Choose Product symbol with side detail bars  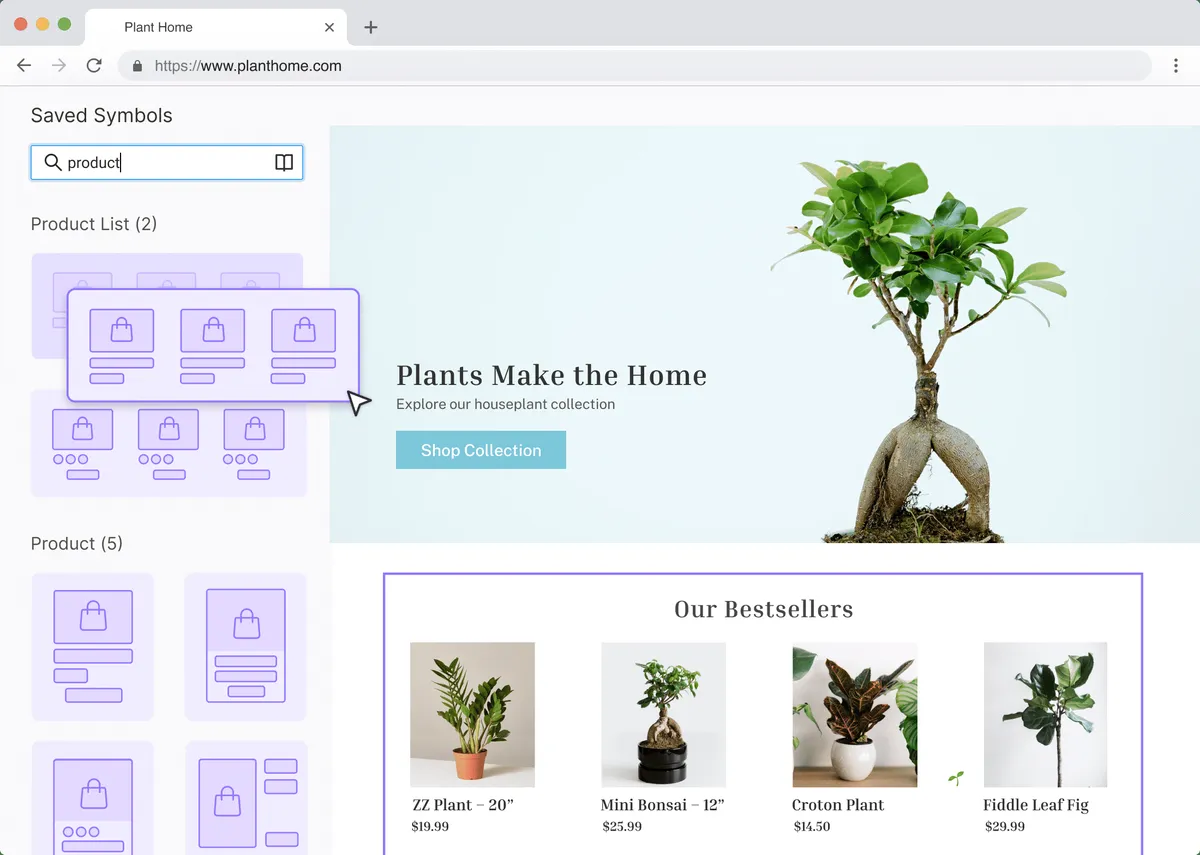click(246, 798)
